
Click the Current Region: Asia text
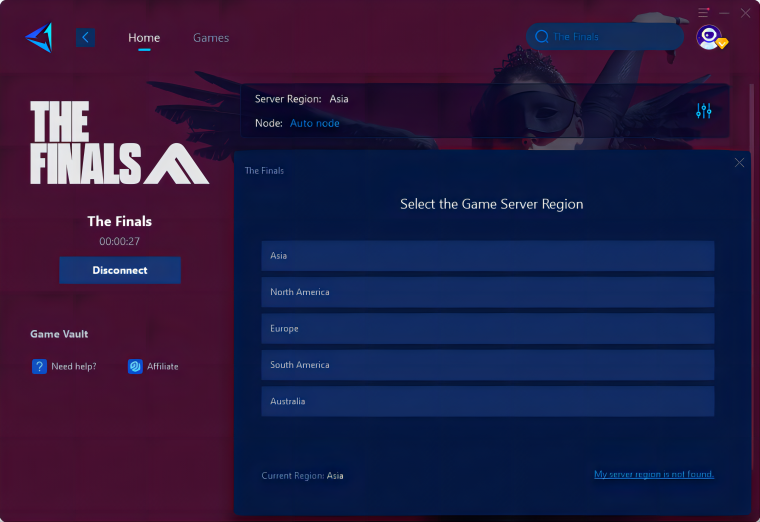(x=302, y=475)
